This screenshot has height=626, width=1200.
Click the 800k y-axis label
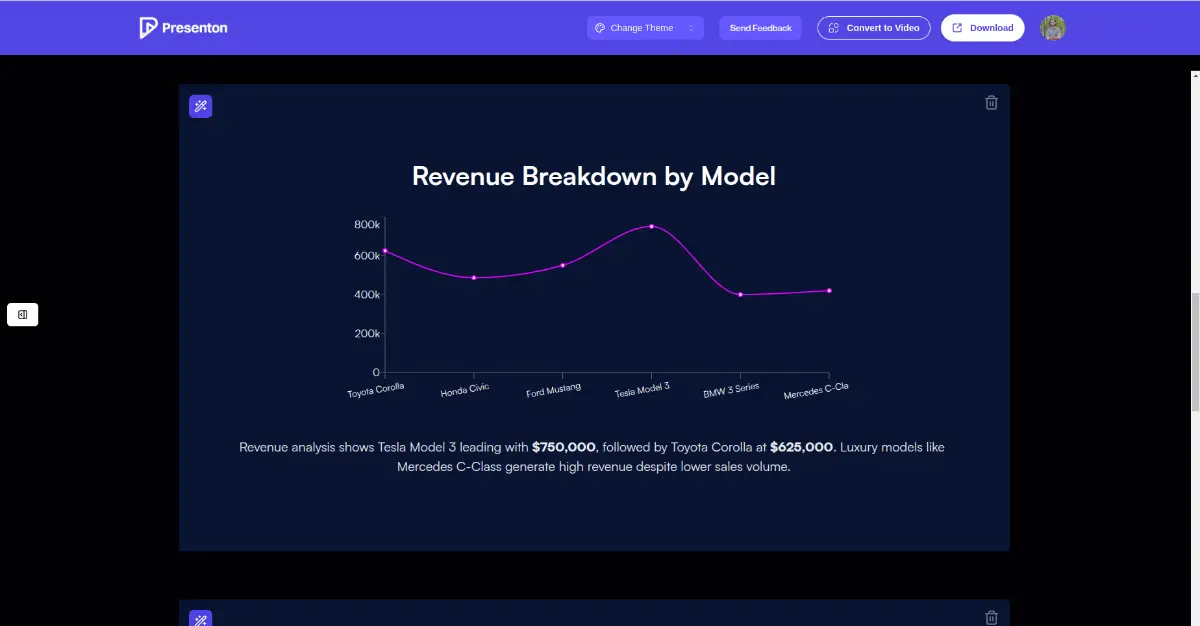tap(367, 224)
